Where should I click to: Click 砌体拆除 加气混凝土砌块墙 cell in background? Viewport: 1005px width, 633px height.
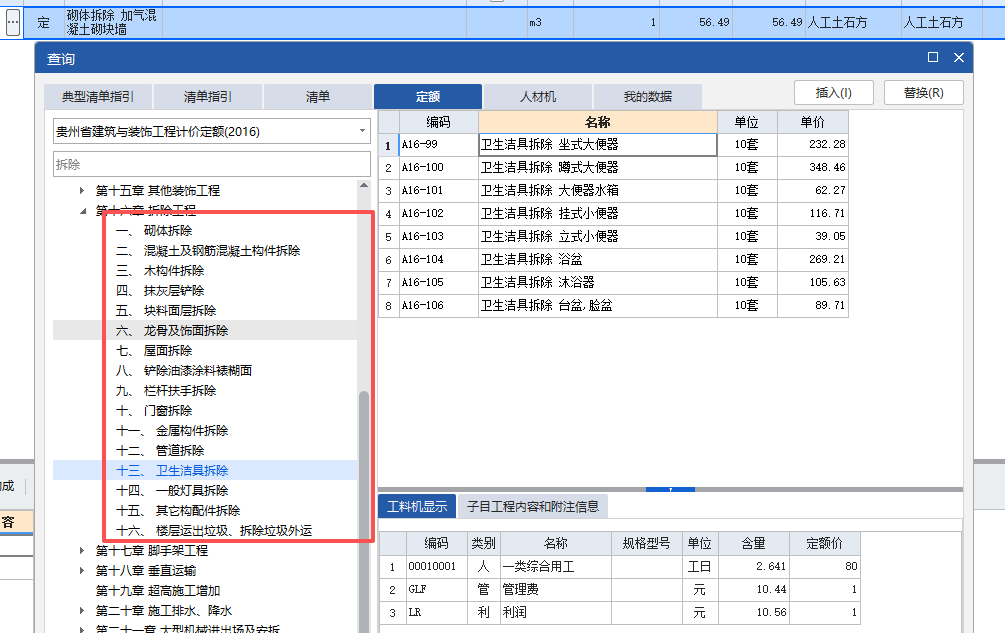(x=113, y=22)
